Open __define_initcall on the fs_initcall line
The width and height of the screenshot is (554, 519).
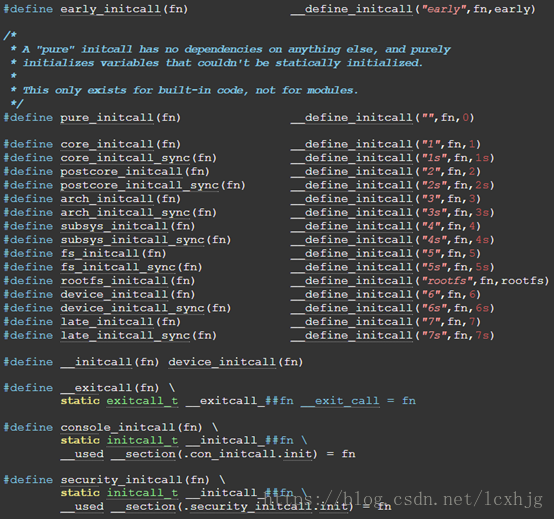tap(352, 254)
